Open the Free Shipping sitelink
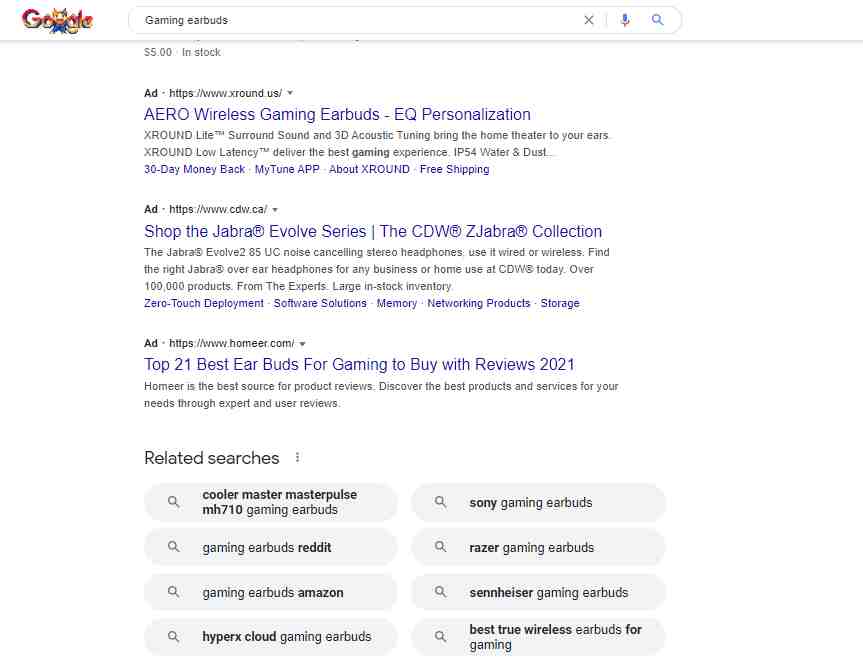This screenshot has width=863, height=669. click(x=454, y=169)
